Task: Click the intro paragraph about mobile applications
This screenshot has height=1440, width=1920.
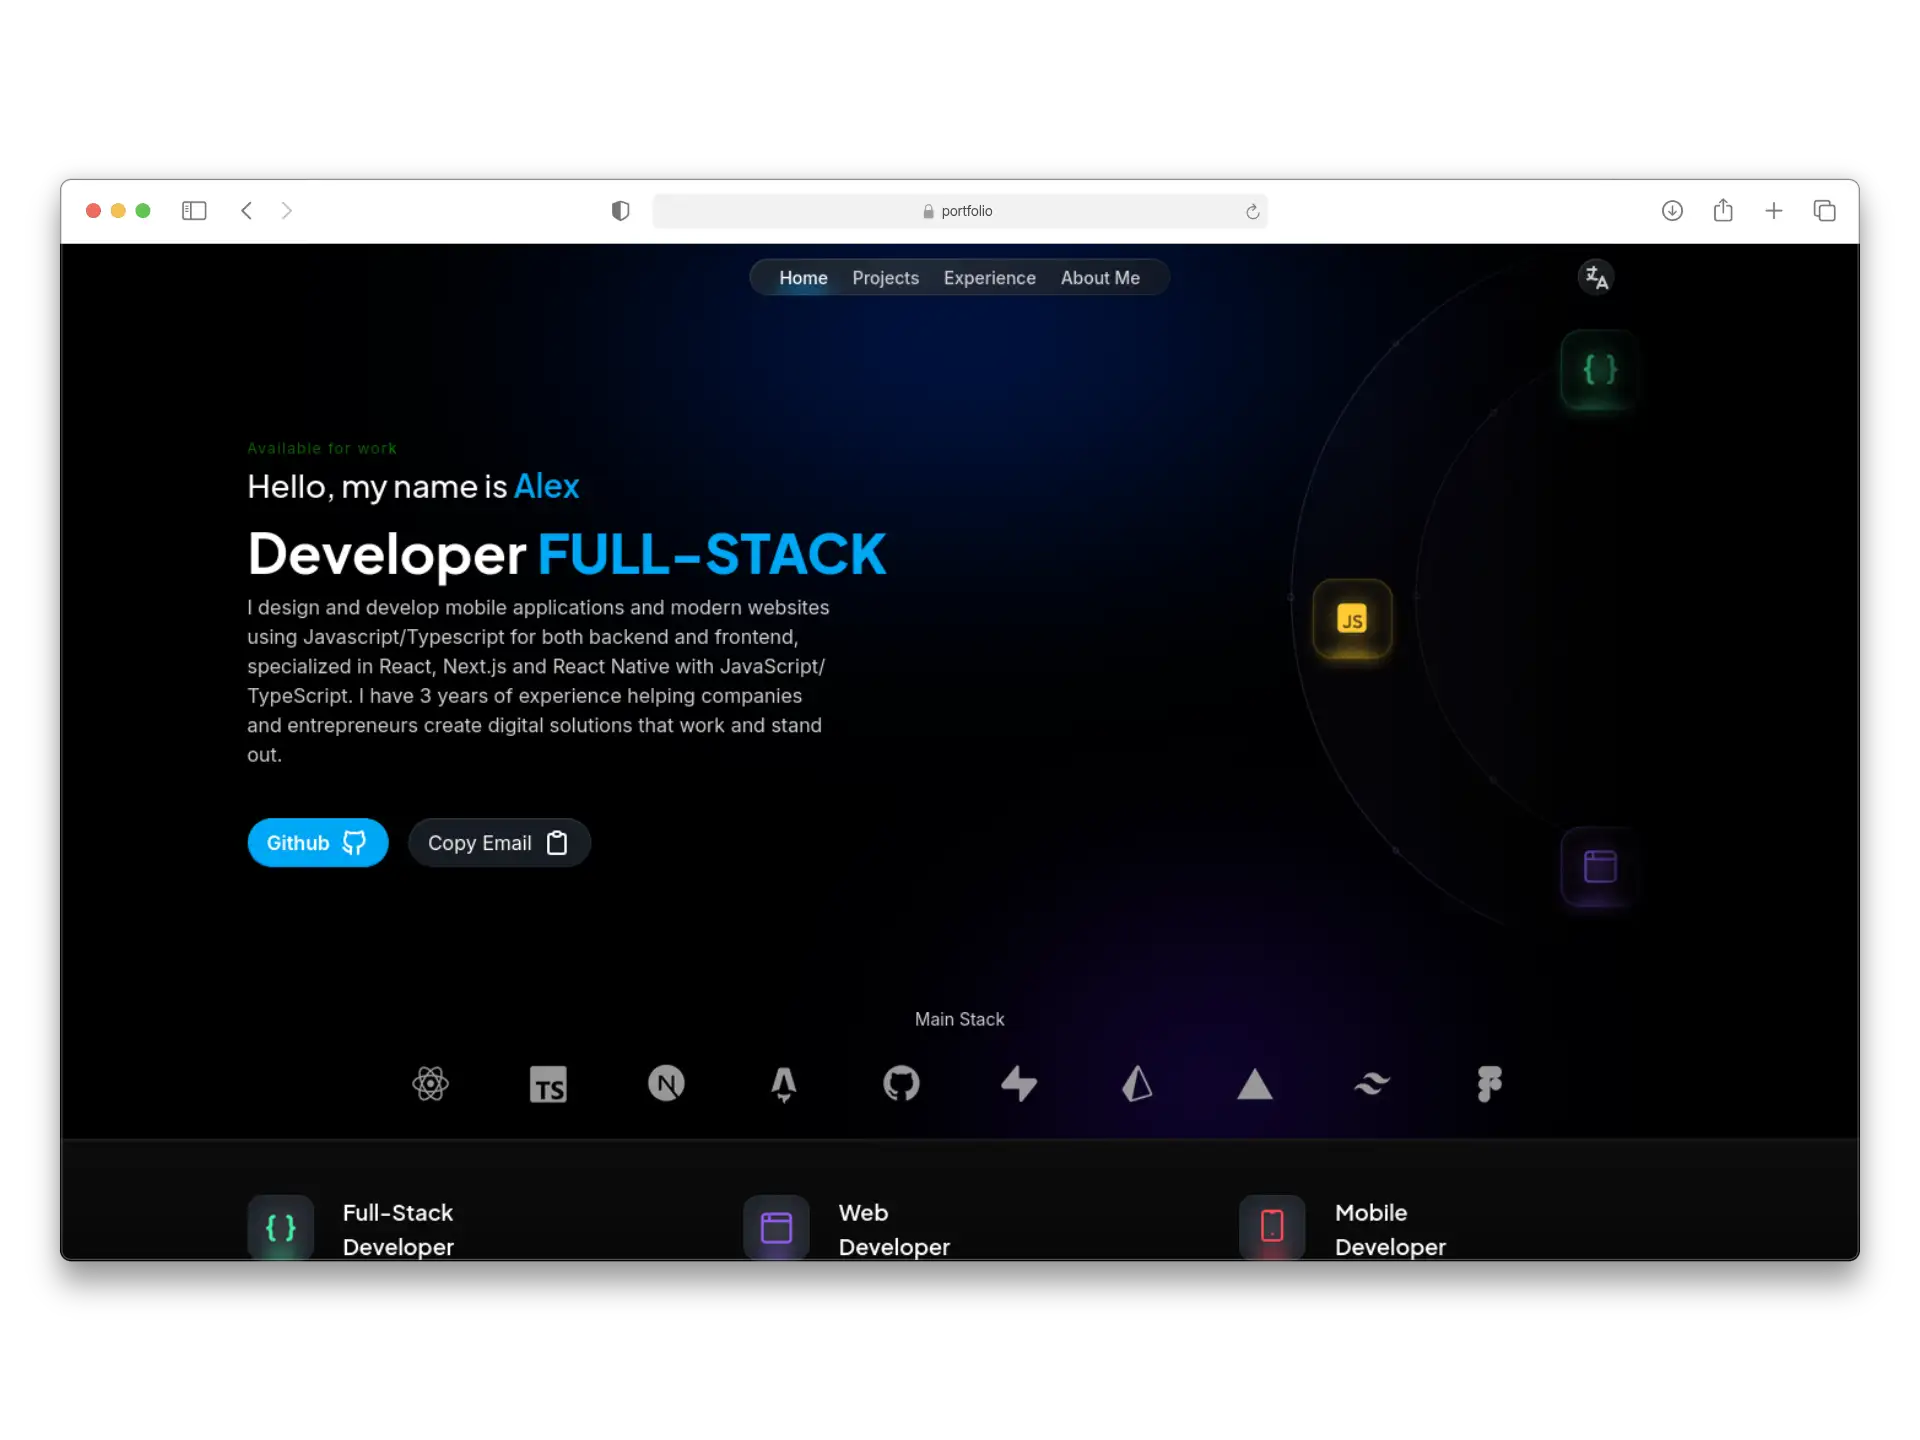Action: (x=538, y=681)
